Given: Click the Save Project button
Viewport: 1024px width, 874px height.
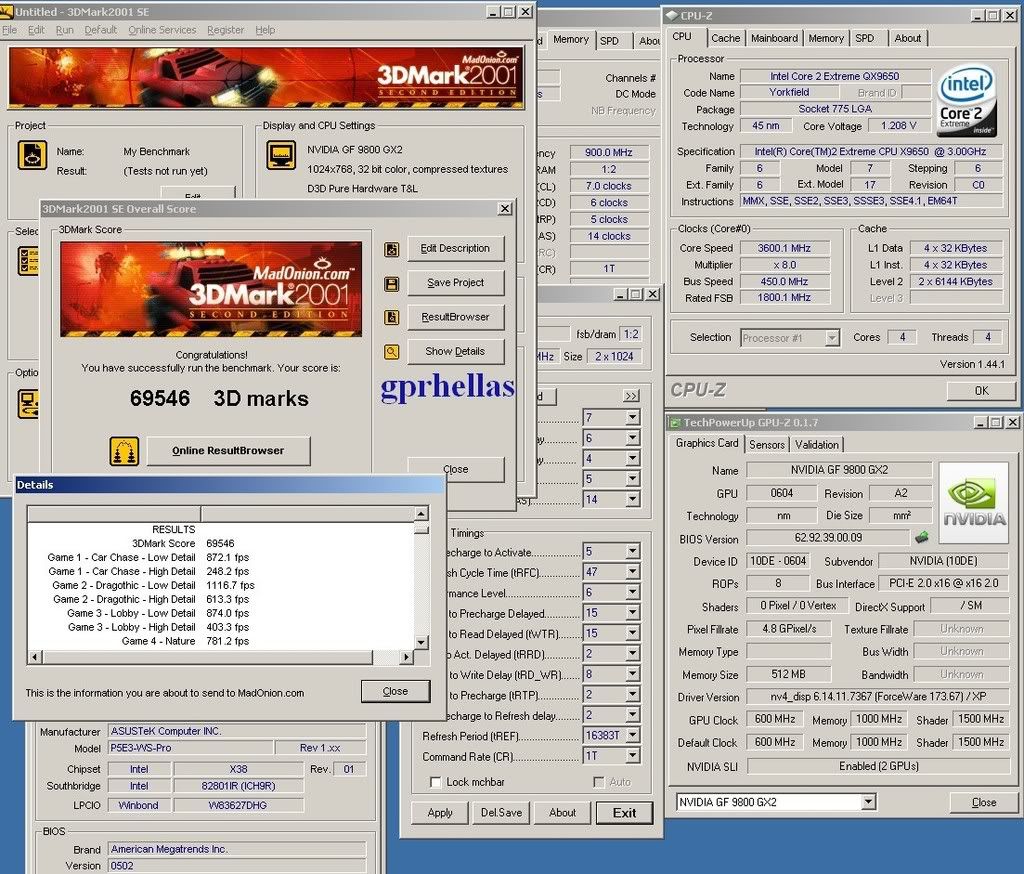Looking at the screenshot, I should [455, 283].
